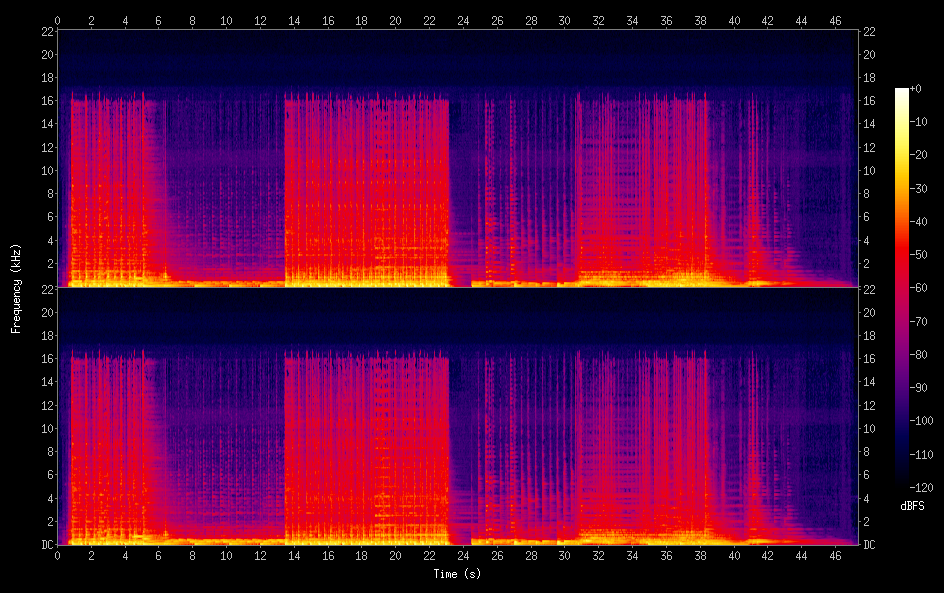
Task: Click the "16" kHz tick on the upper channel's left axis
Action: 46,101
